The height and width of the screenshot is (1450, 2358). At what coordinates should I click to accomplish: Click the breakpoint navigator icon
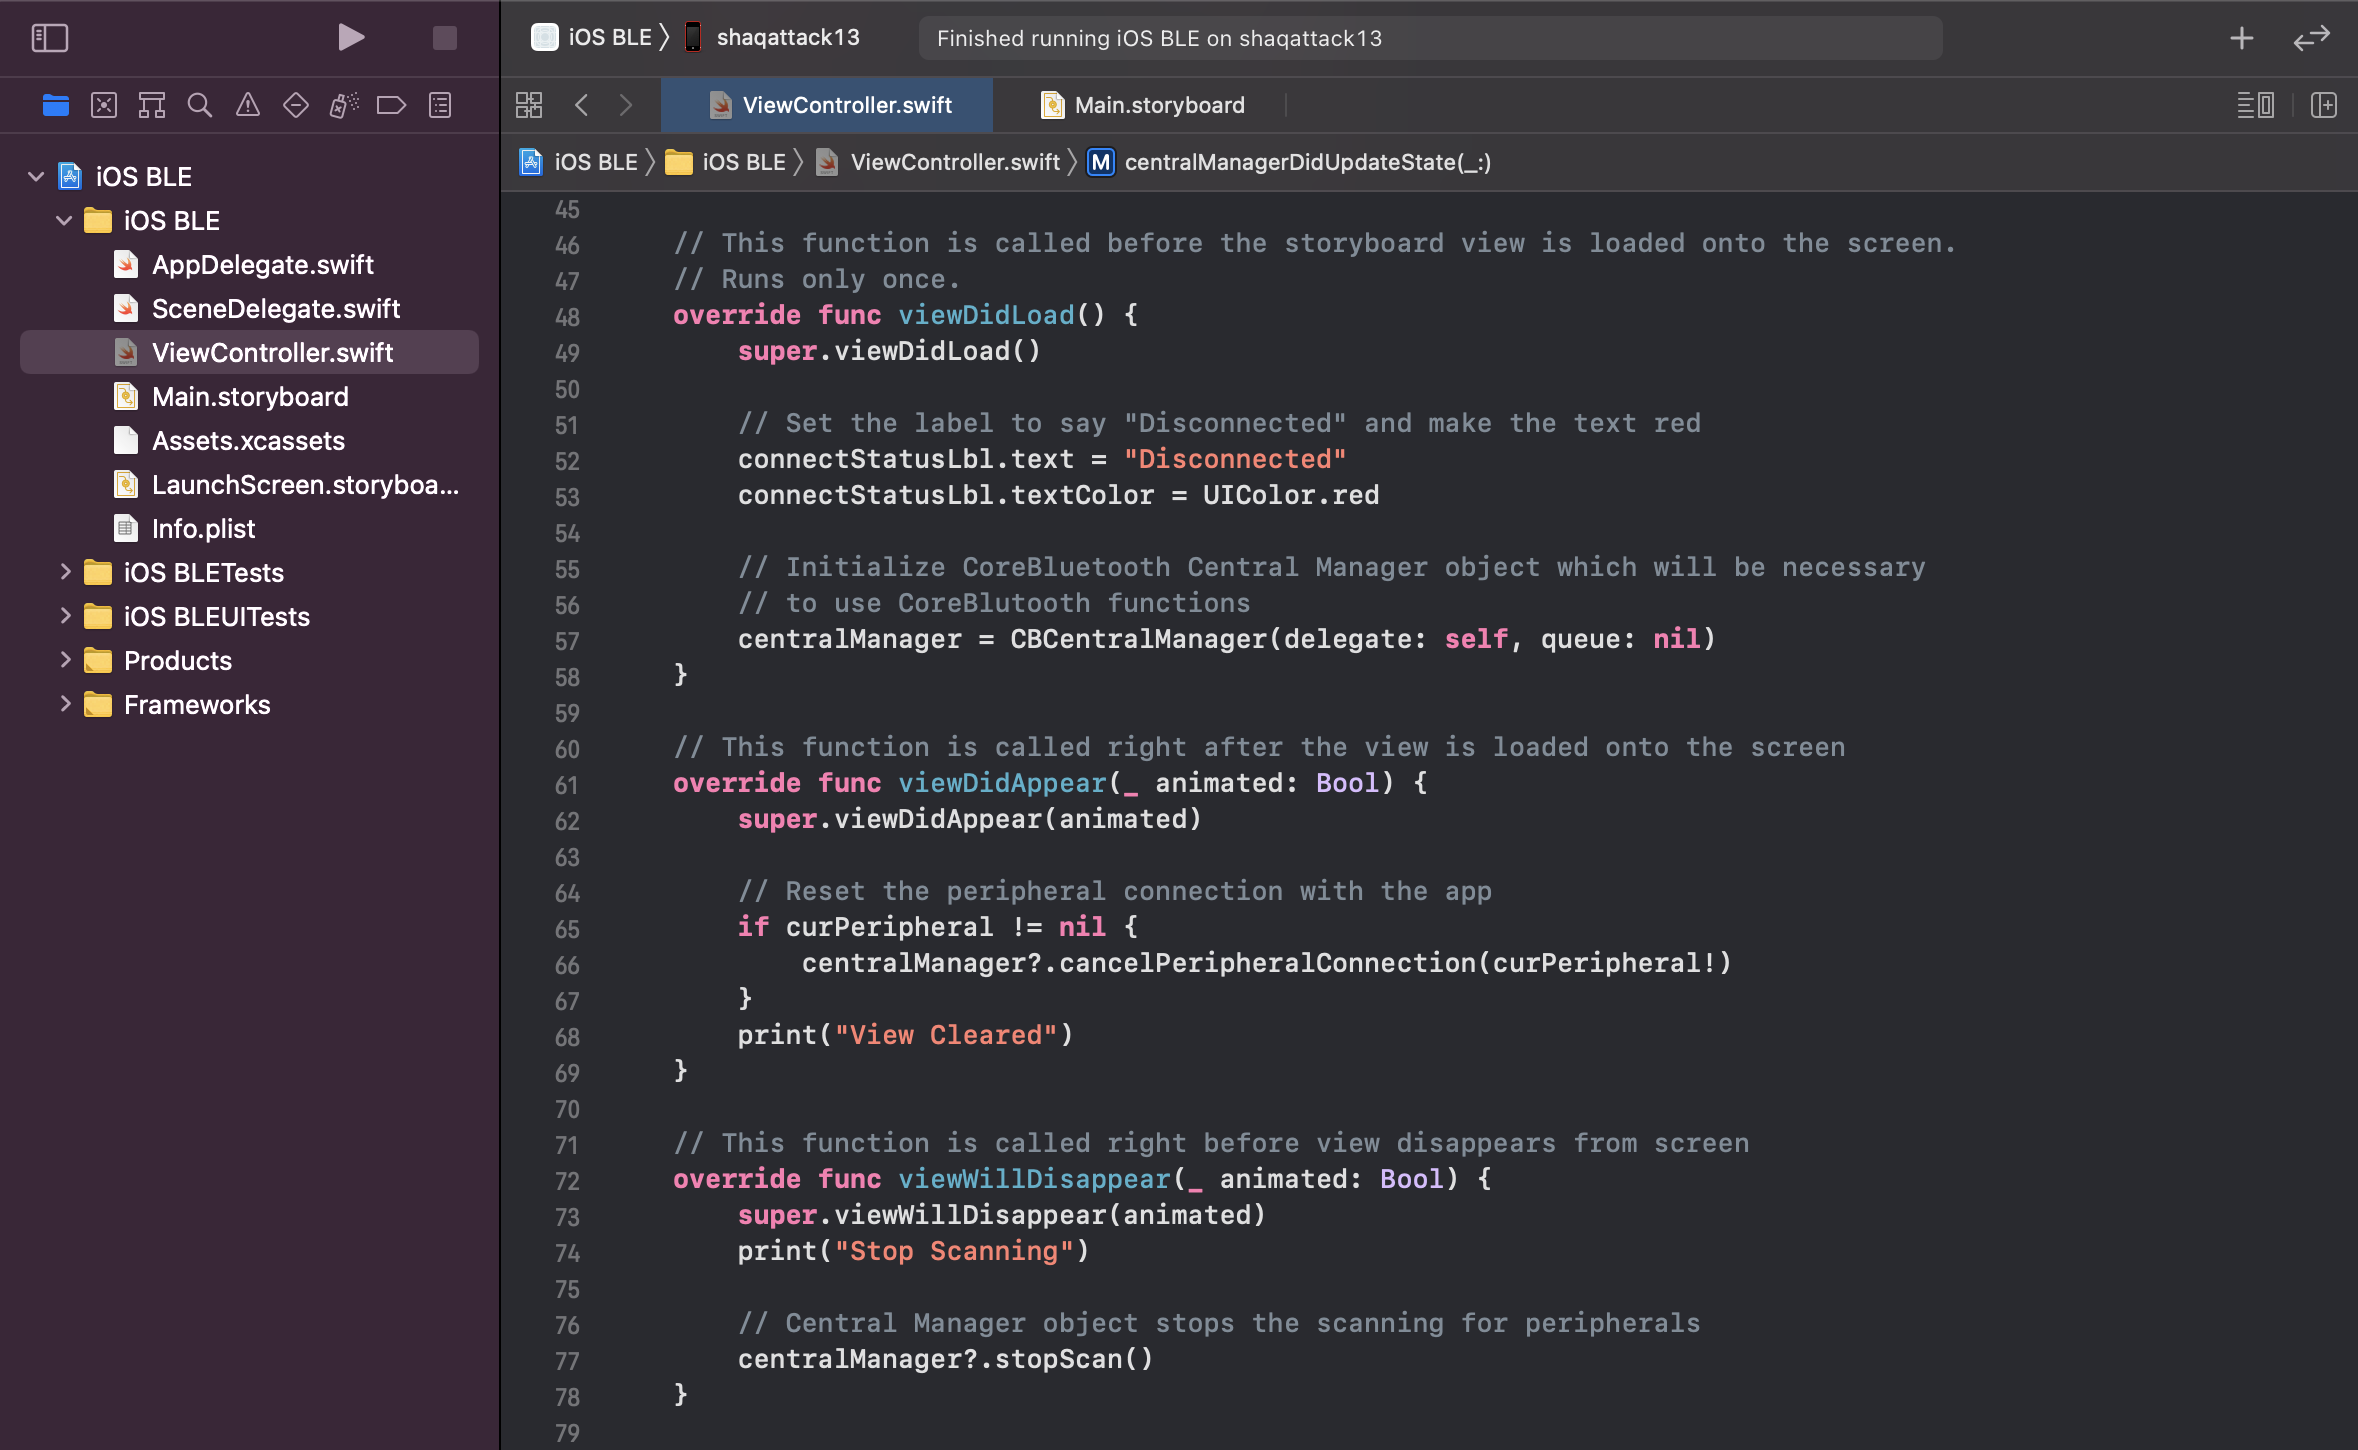coord(392,104)
